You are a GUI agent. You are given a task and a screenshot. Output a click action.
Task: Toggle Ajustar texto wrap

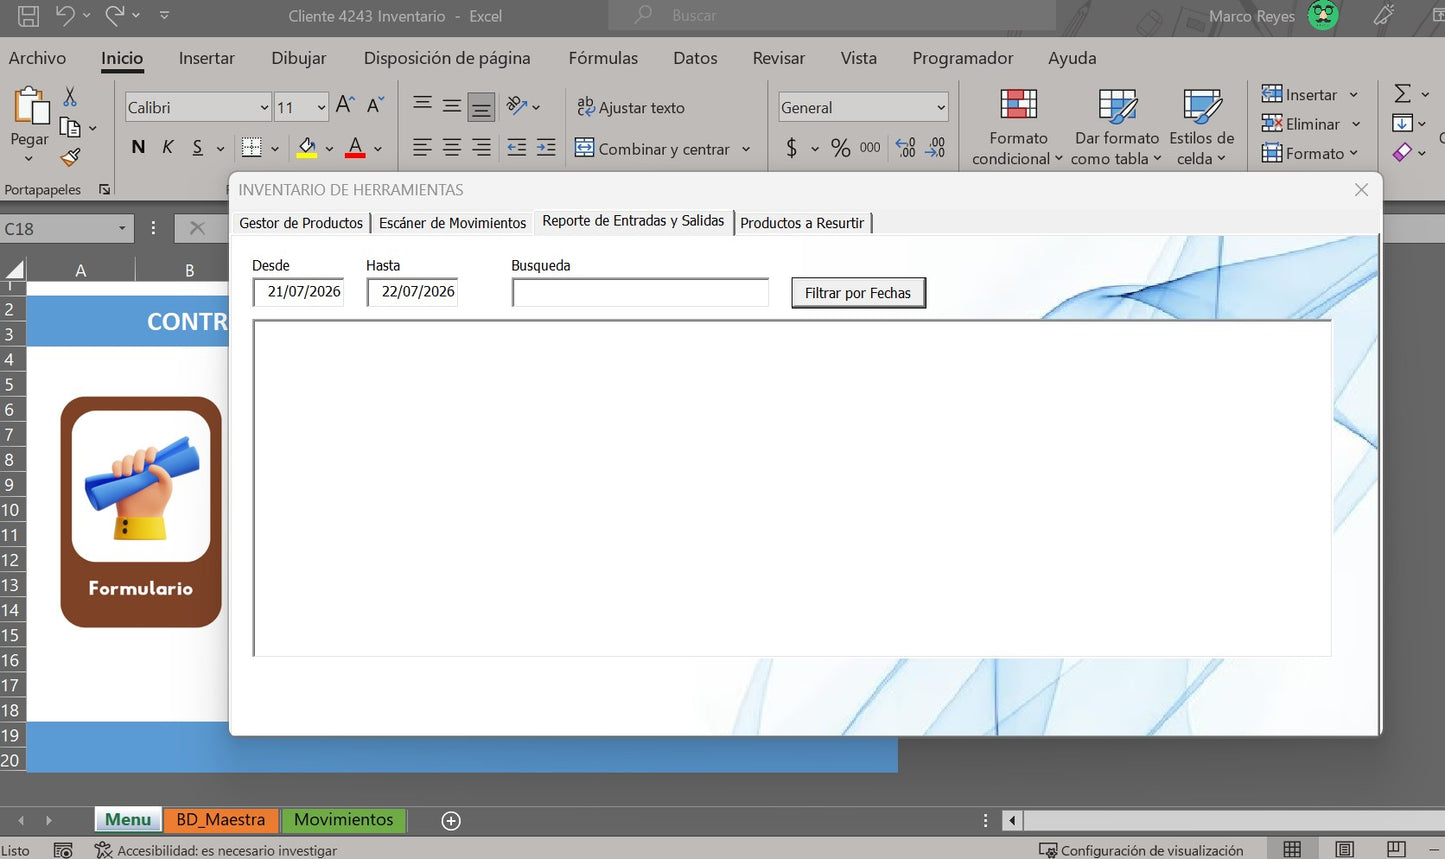631,107
